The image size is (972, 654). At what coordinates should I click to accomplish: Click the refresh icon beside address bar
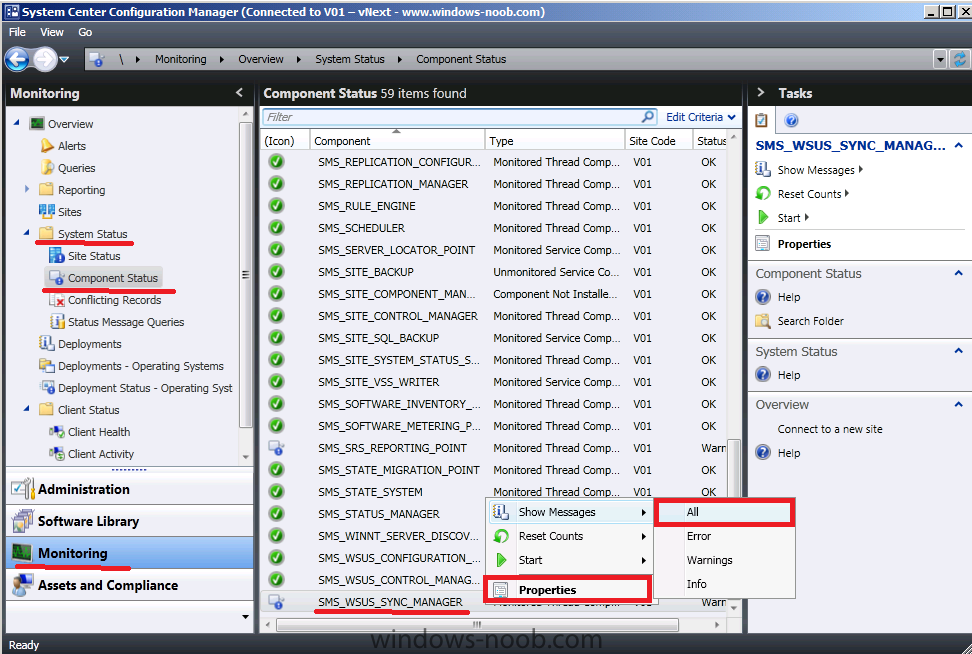tap(959, 60)
